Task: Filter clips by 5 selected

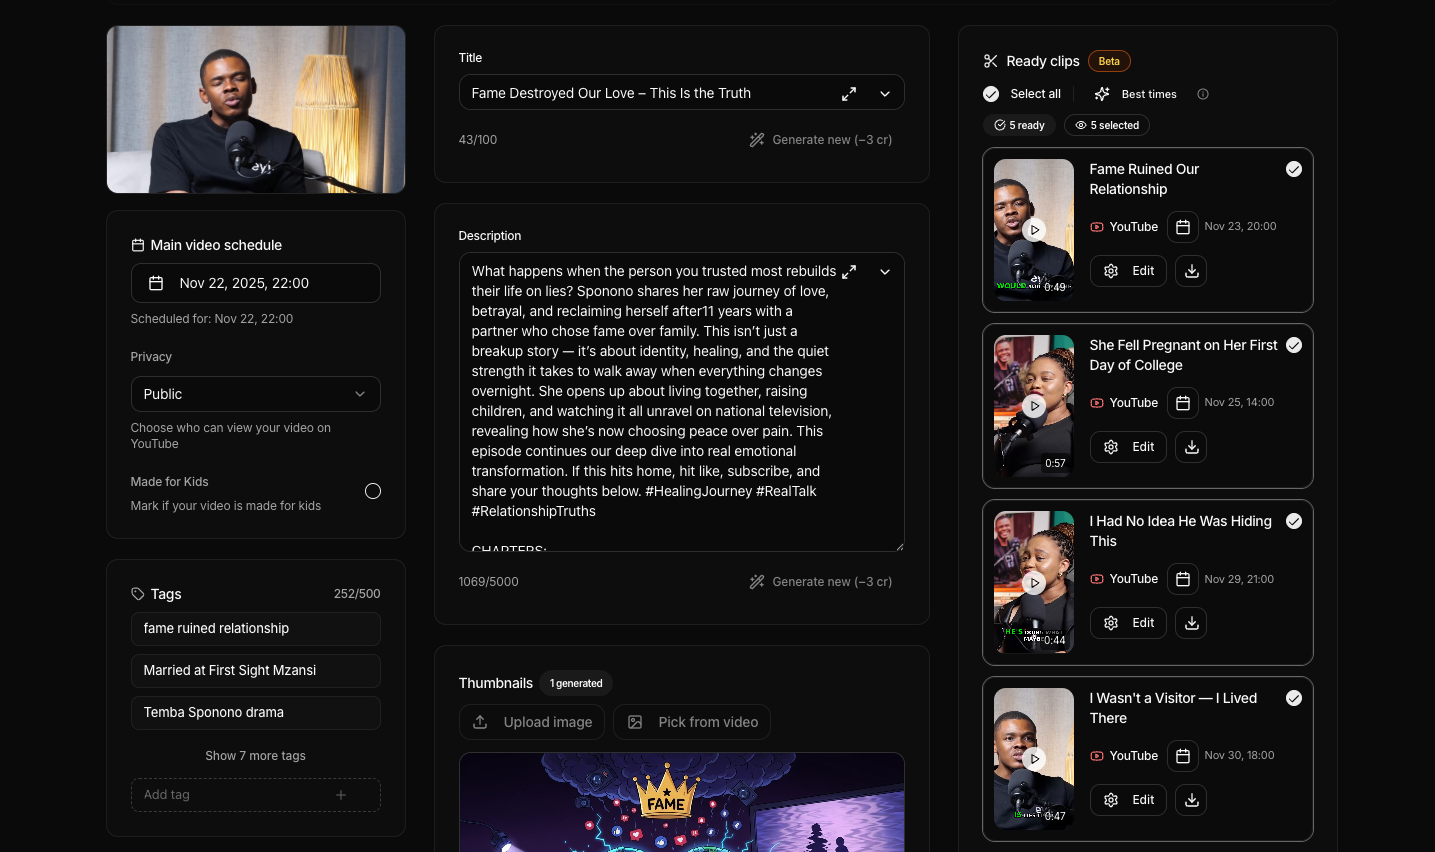Action: tap(1107, 125)
